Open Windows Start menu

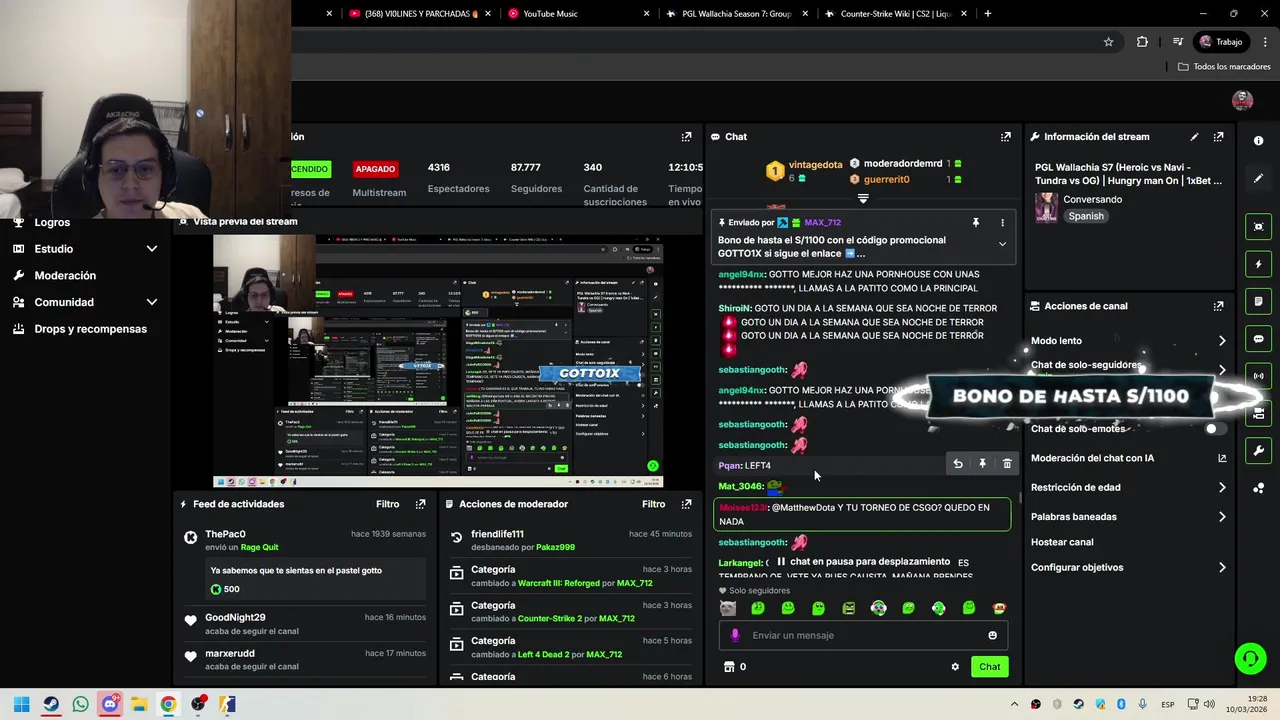click(x=22, y=704)
